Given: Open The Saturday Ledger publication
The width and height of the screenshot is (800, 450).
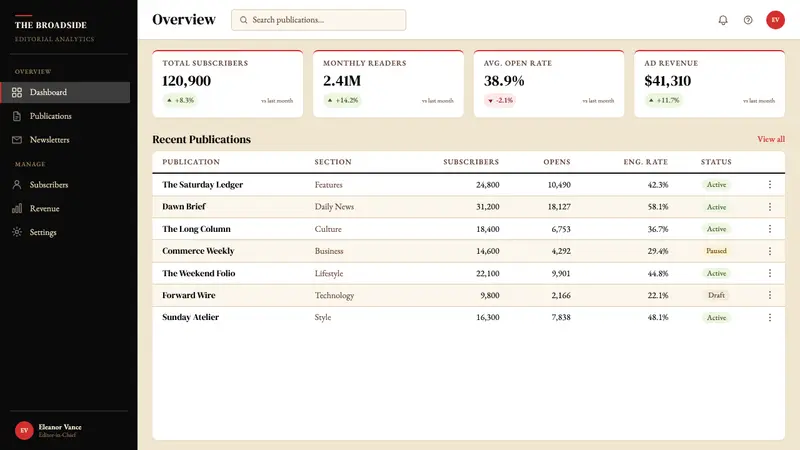Looking at the screenshot, I should pyautogui.click(x=203, y=185).
